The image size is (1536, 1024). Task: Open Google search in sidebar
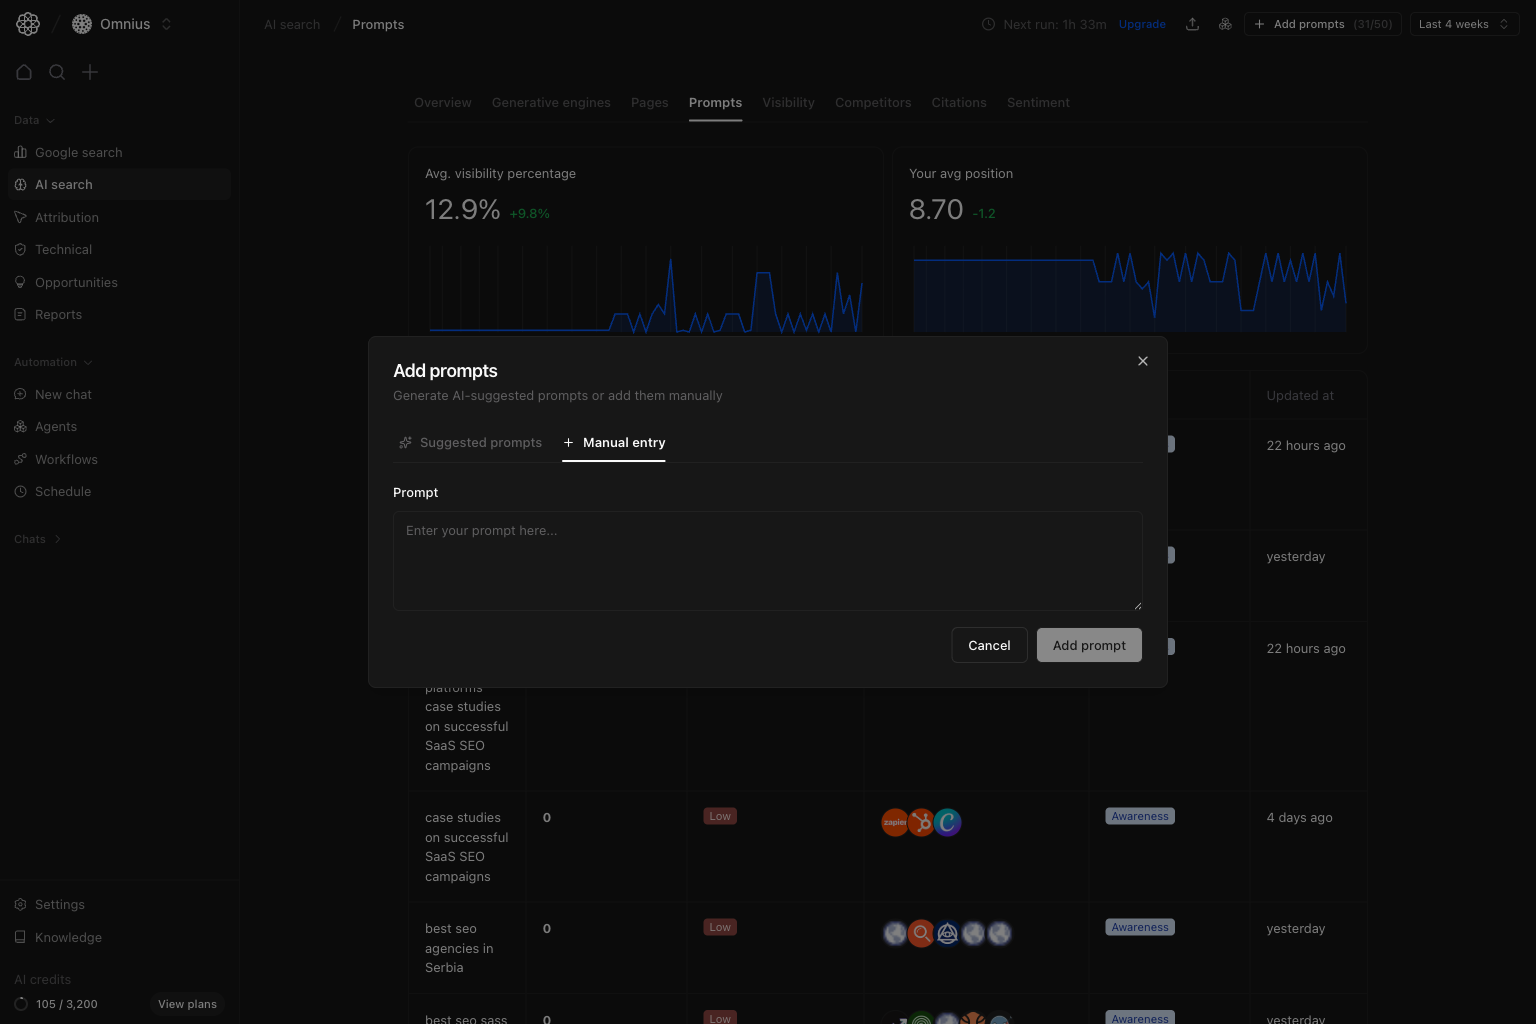(x=119, y=152)
